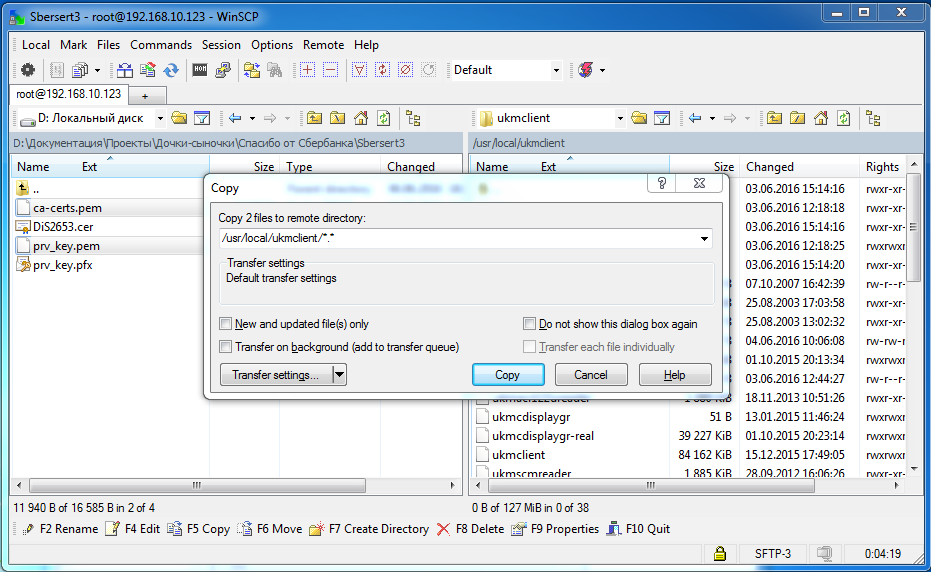The height and width of the screenshot is (572, 931).
Task: Click the local panel filter icon
Action: (x=202, y=118)
